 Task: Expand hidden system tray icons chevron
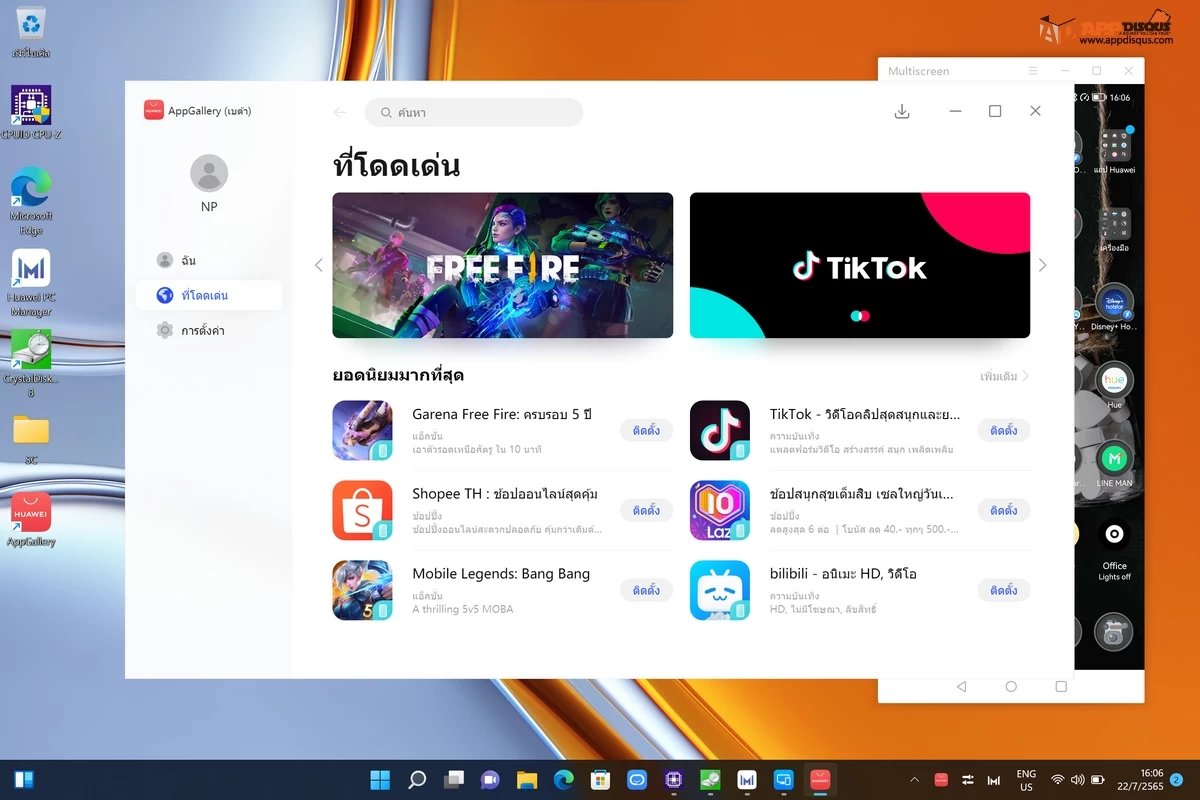point(914,780)
